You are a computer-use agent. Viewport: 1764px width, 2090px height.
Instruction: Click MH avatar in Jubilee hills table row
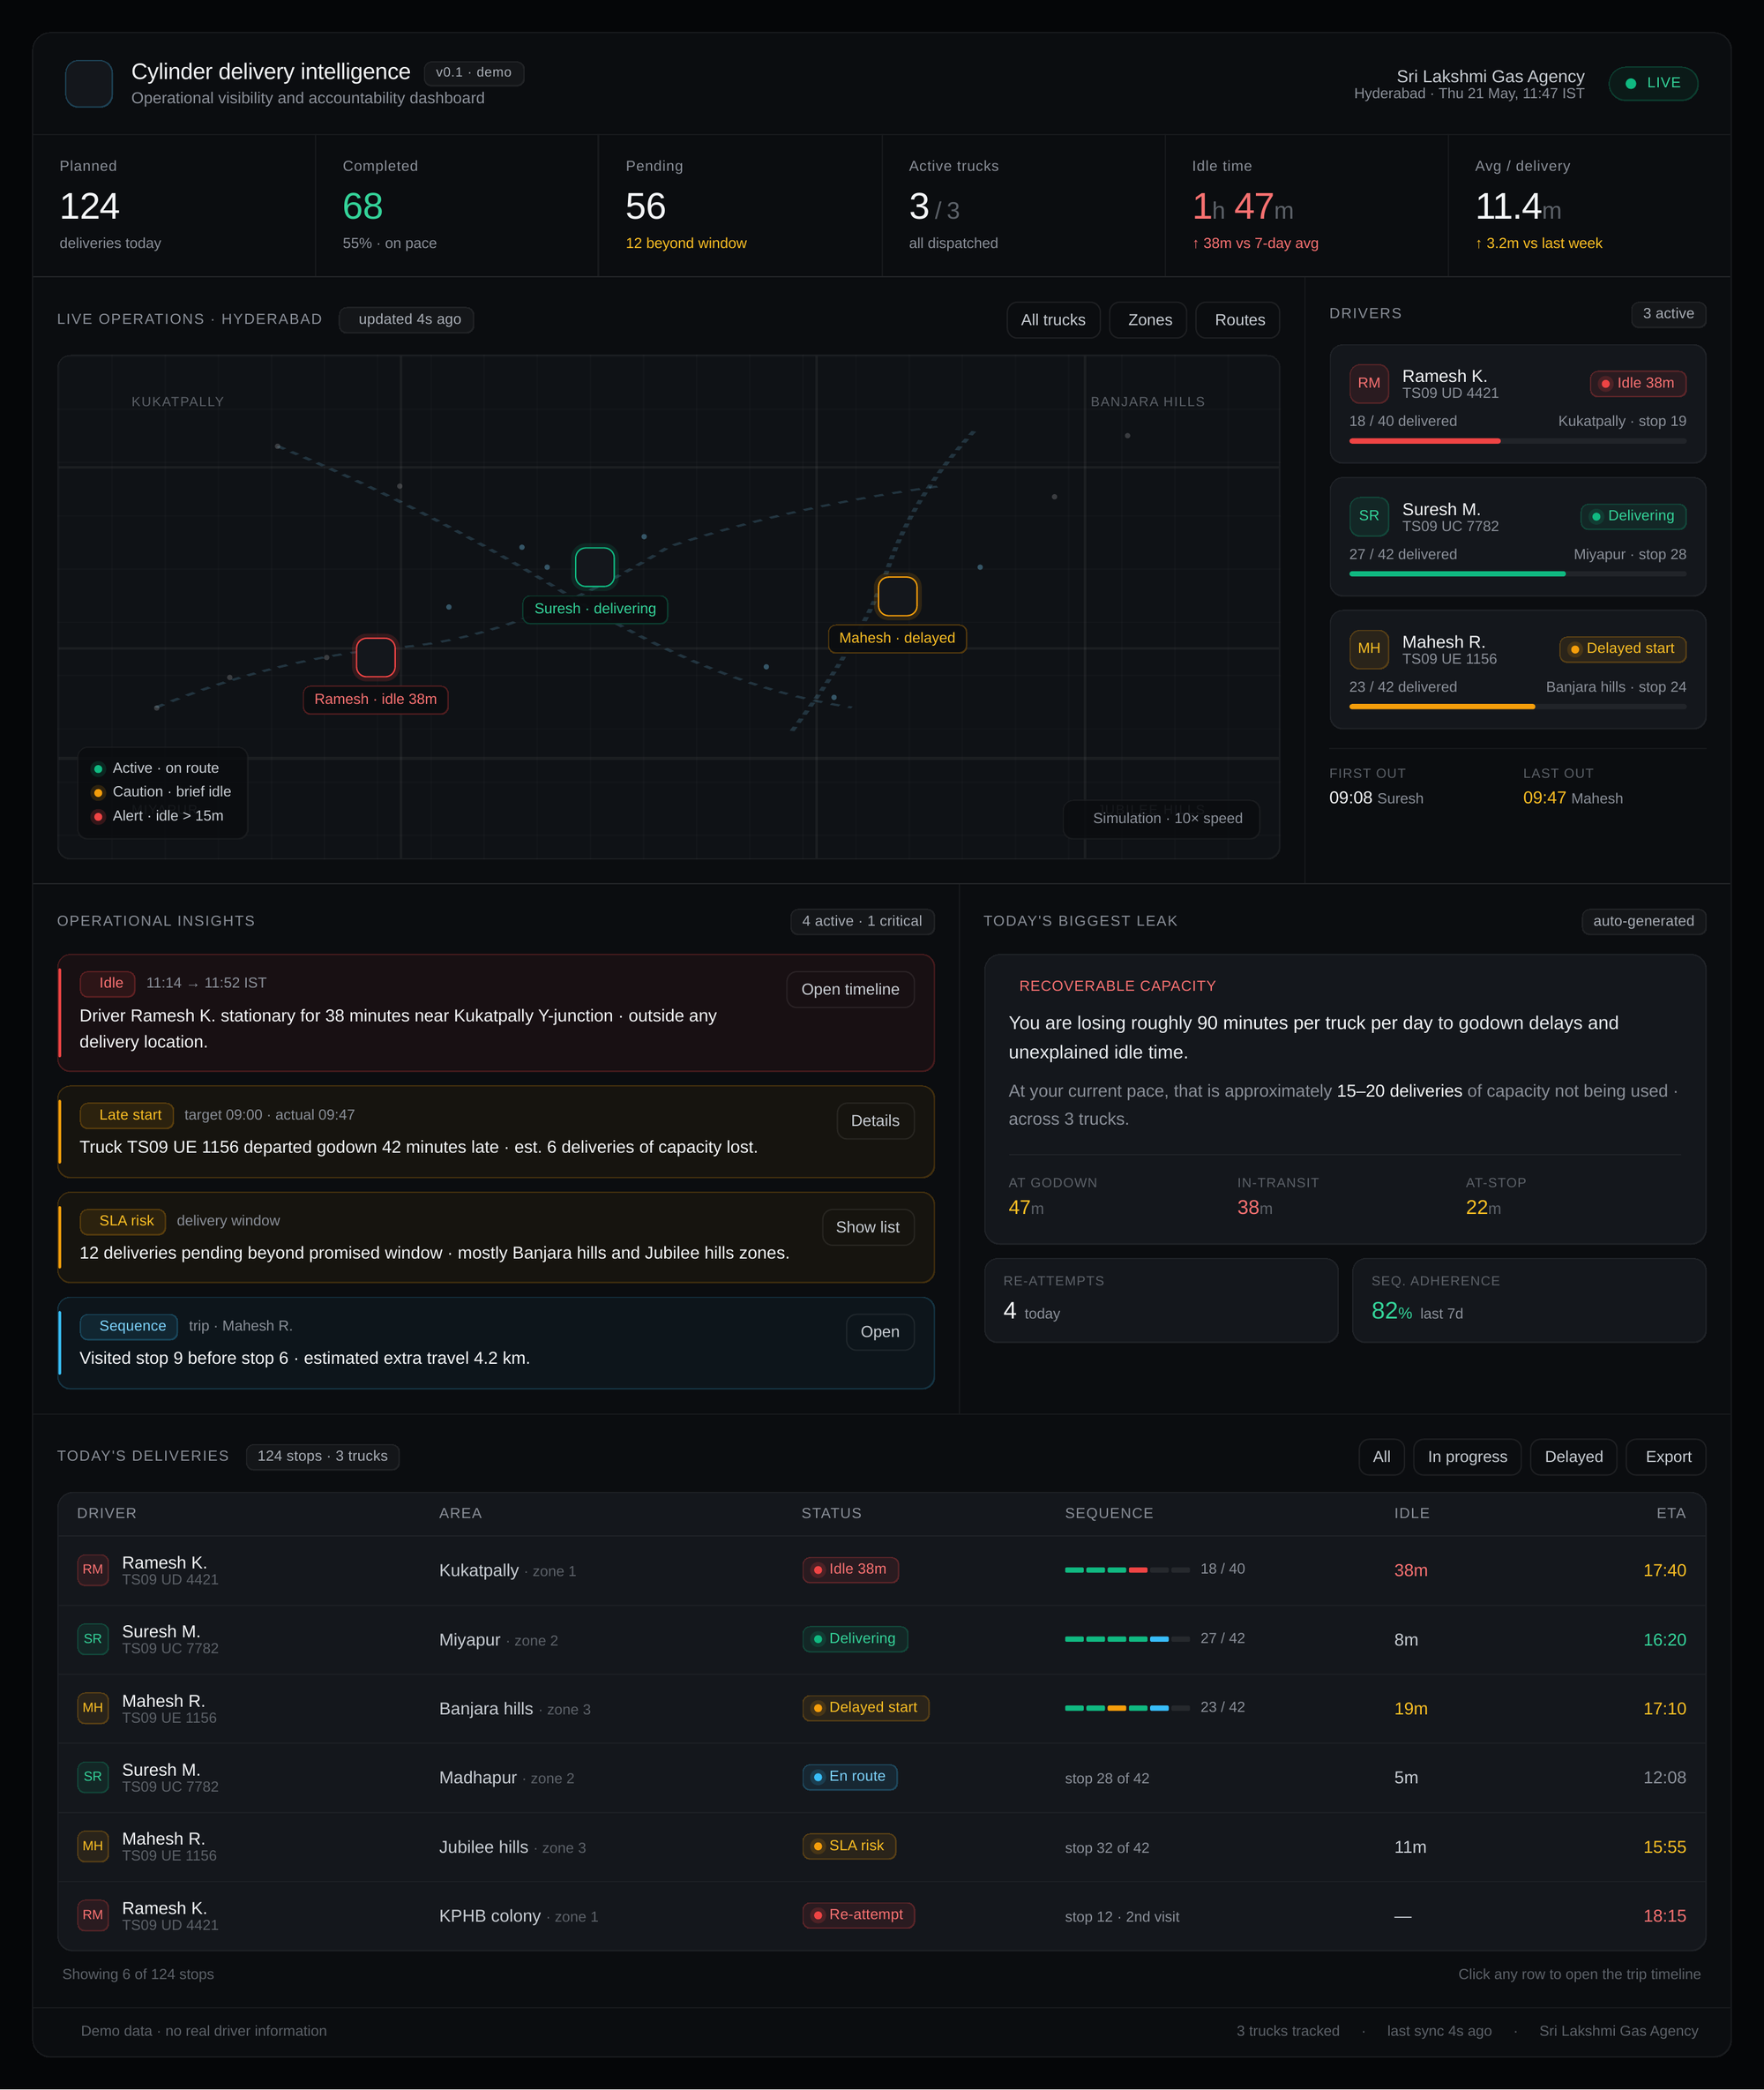click(x=93, y=1846)
